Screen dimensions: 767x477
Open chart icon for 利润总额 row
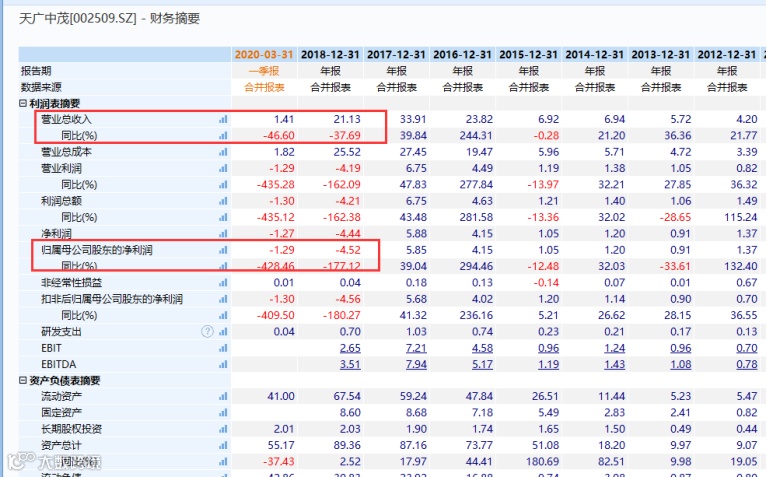tap(223, 201)
